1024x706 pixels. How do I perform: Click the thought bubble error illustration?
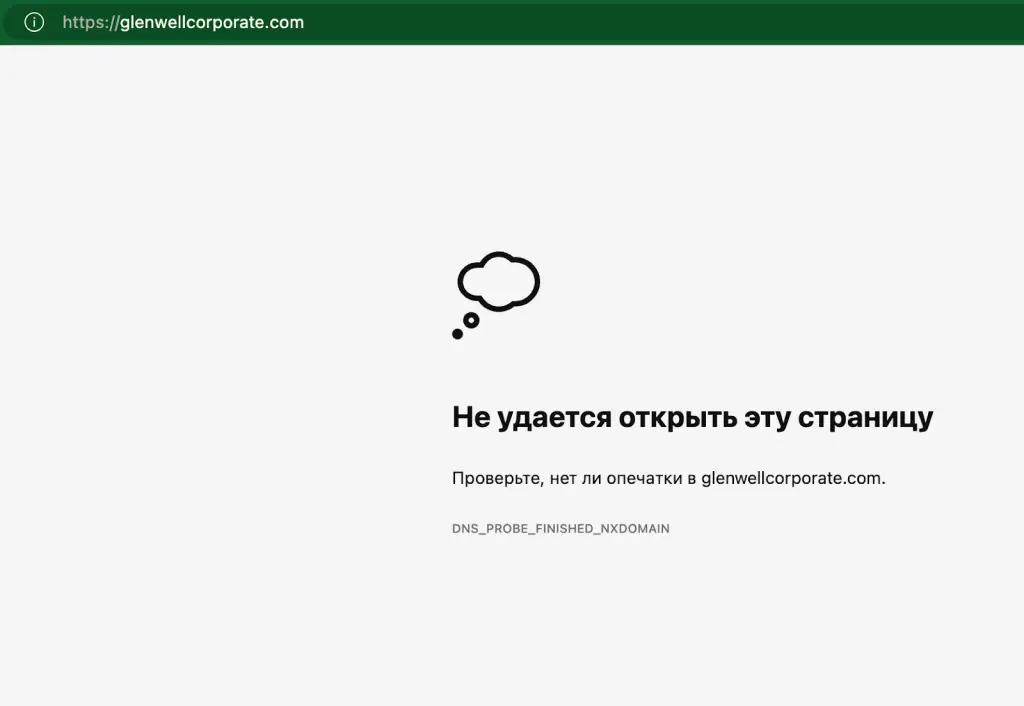496,295
